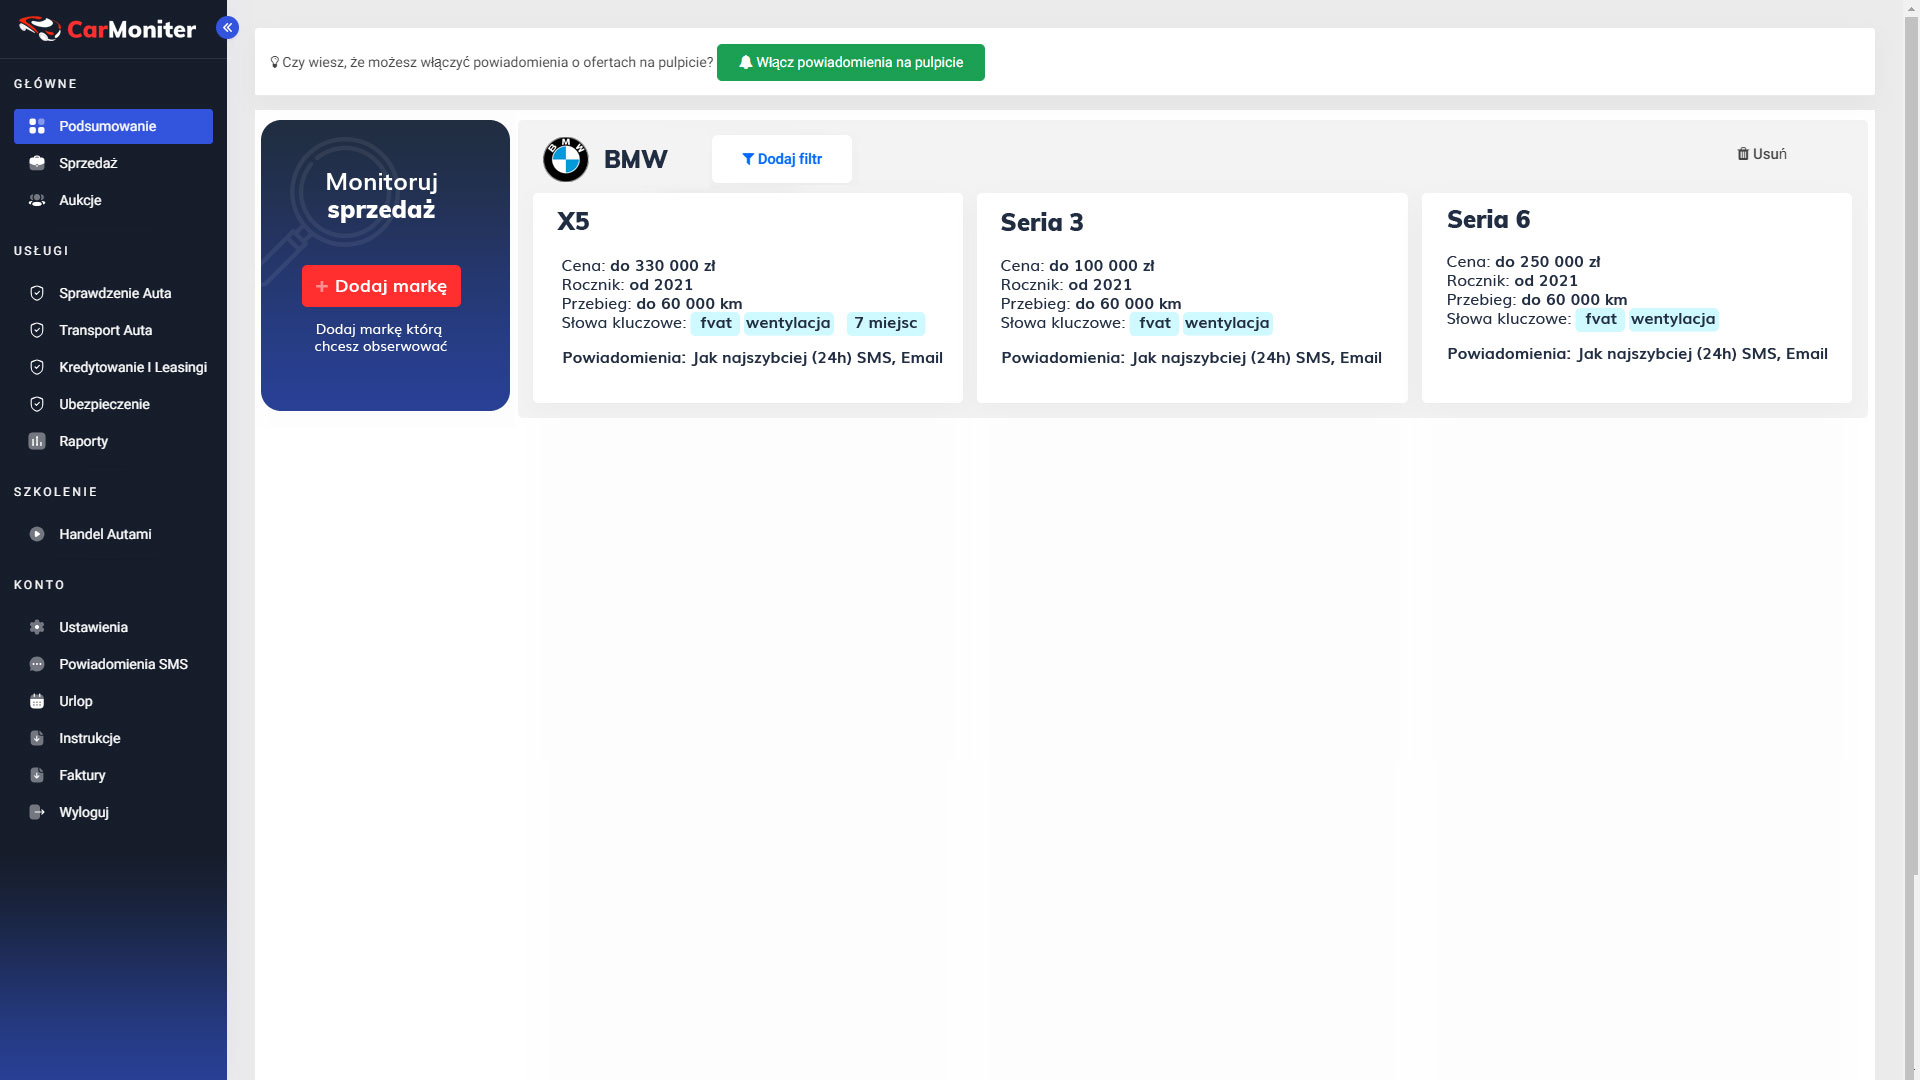
Task: Click Seria 3 price 'do 100 000 zł'
Action: (x=1101, y=266)
